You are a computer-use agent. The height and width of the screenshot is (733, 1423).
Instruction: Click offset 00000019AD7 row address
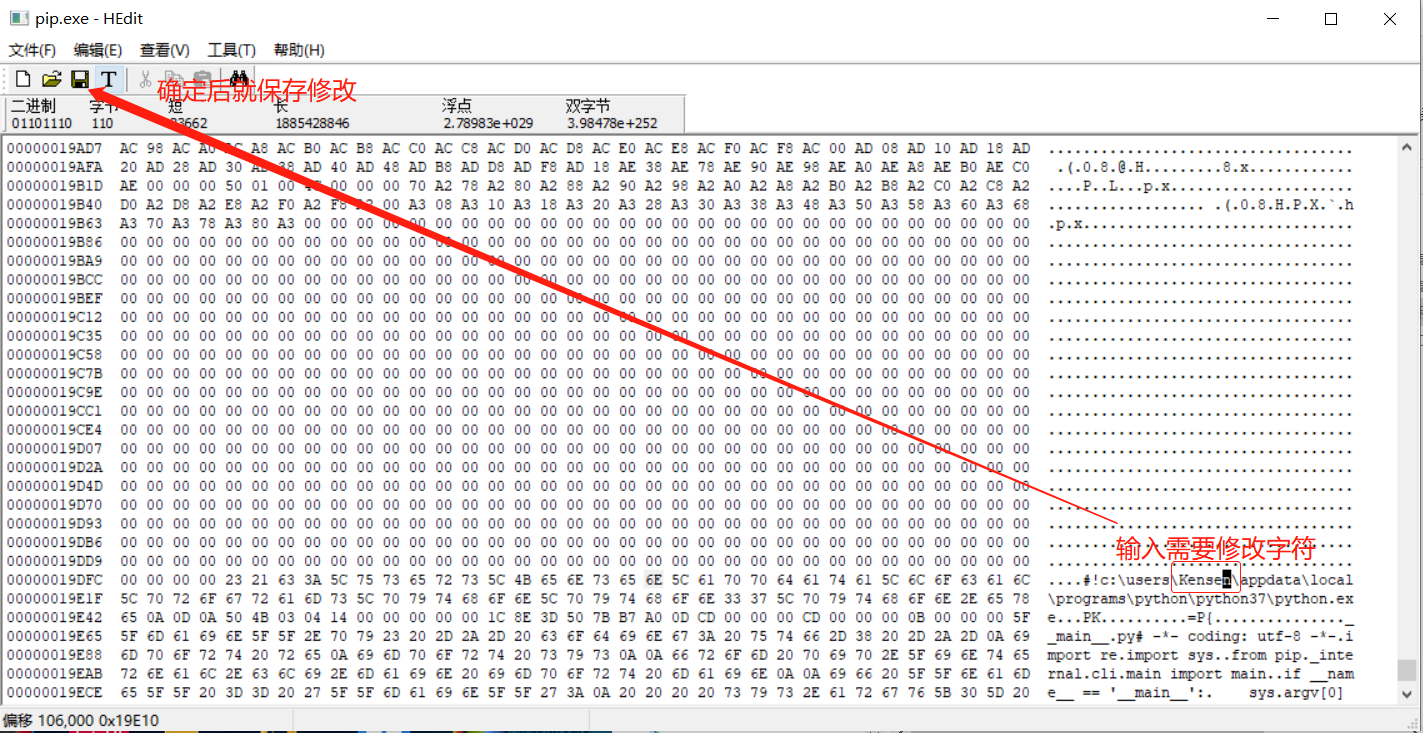pyautogui.click(x=54, y=149)
